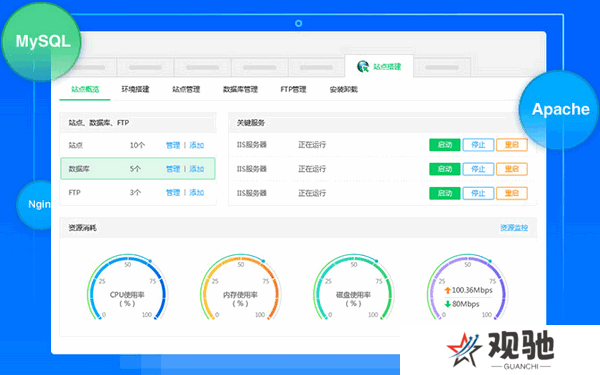Click the green download arrow icon
This screenshot has width=600, height=375.
click(447, 304)
